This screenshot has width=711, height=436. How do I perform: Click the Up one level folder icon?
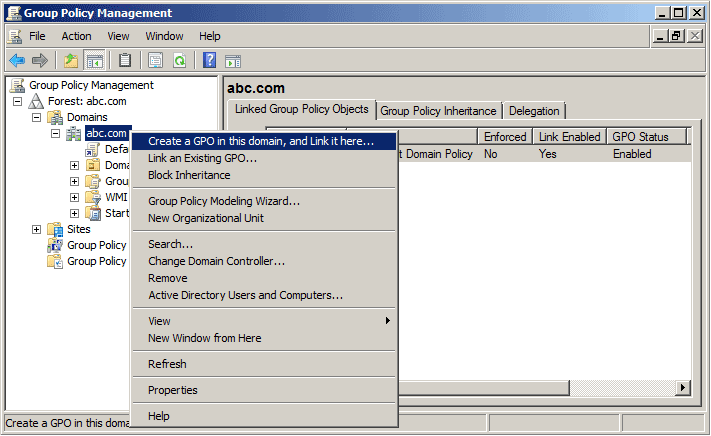(x=71, y=60)
